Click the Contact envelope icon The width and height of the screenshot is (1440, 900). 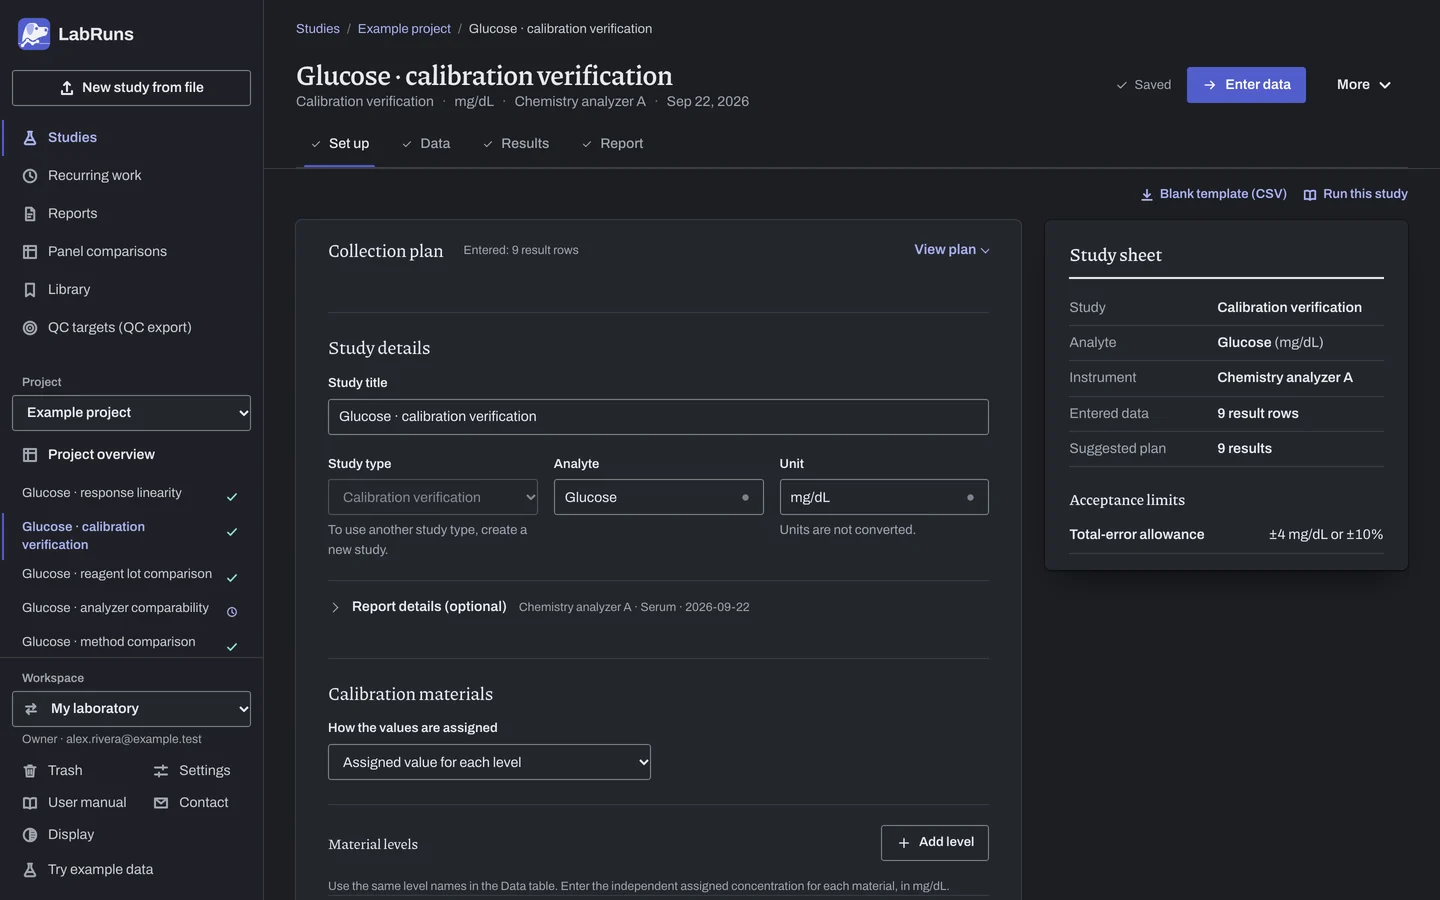coord(161,803)
